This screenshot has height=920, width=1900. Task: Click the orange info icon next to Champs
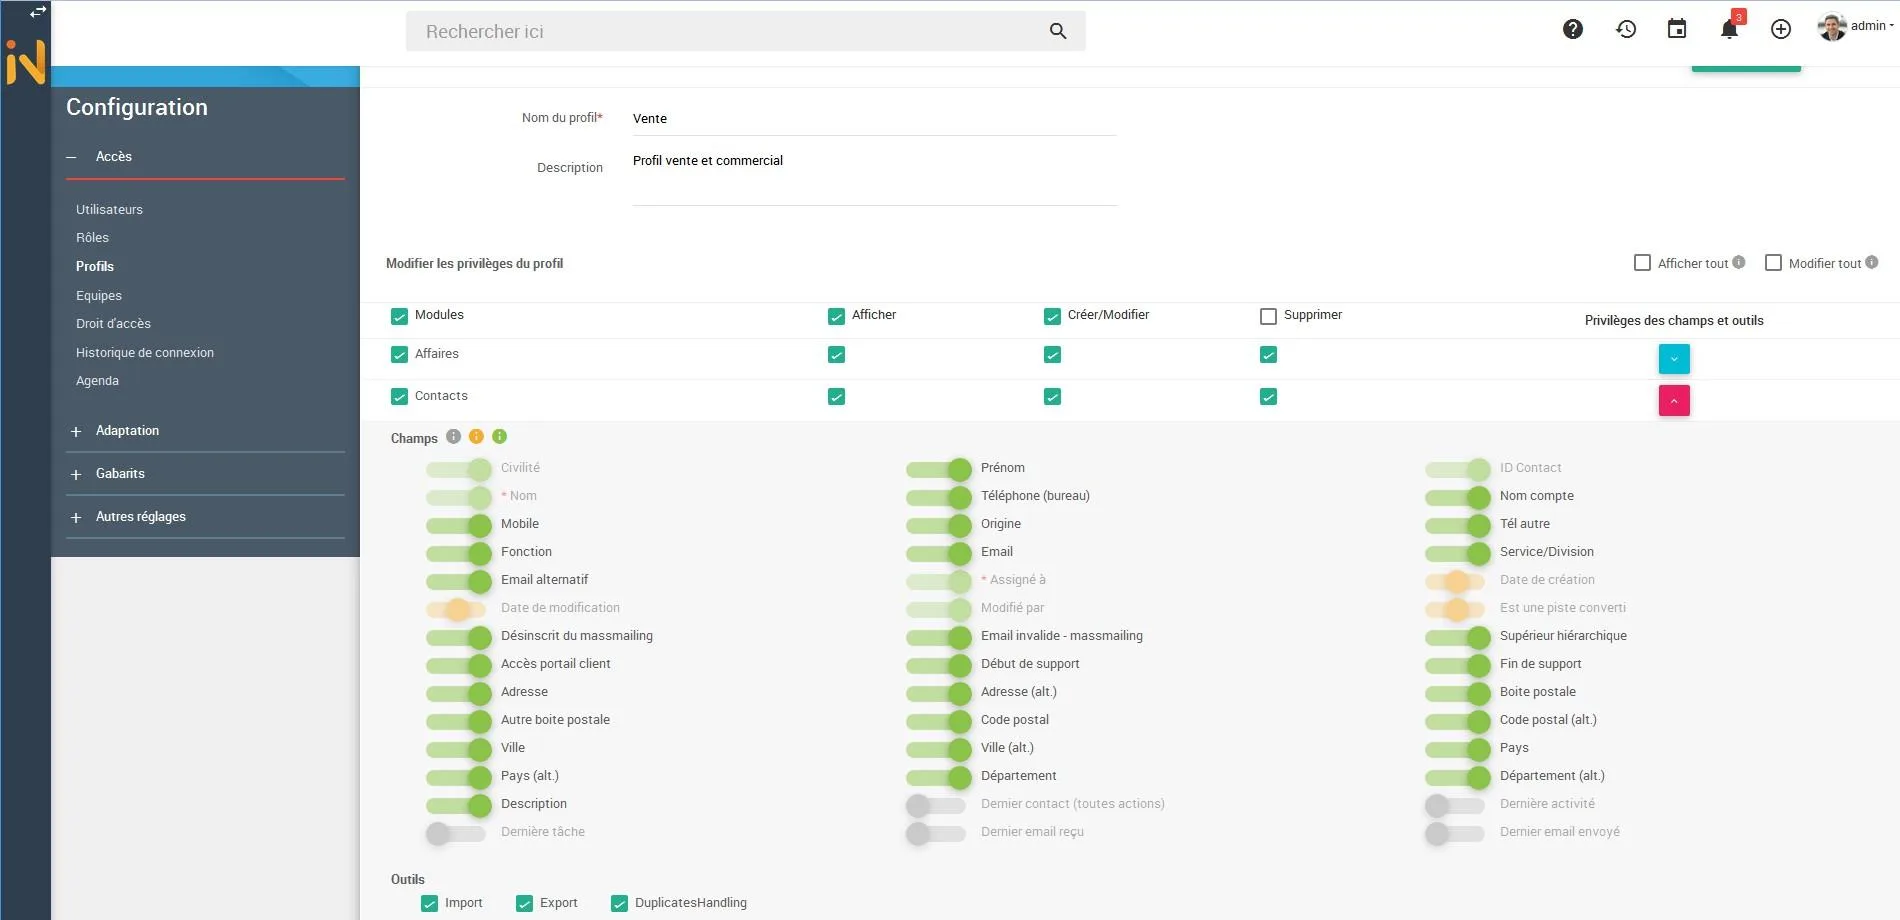point(476,436)
